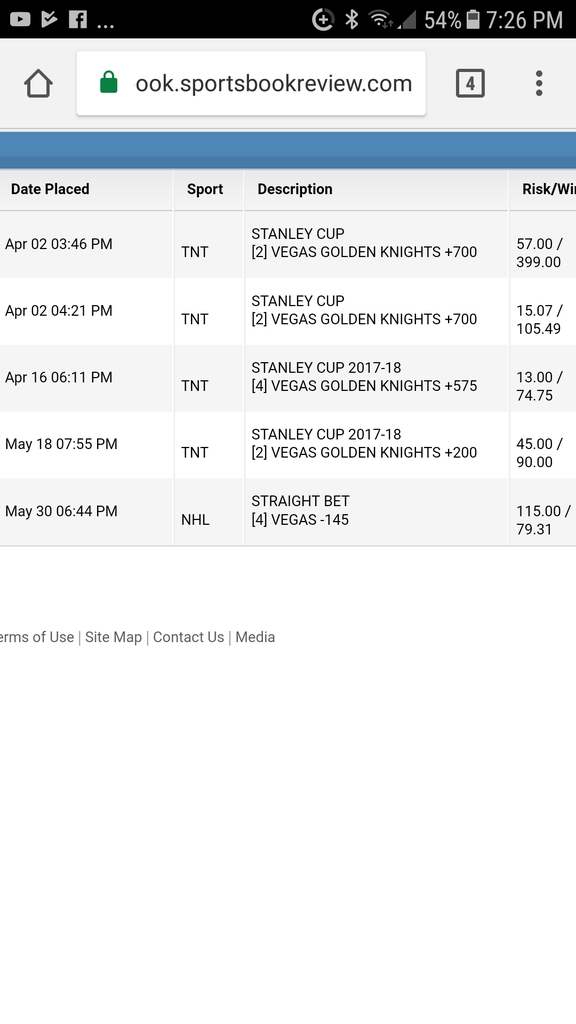Tap the battery indicator icon
The height and width of the screenshot is (1024, 576).
point(473,20)
